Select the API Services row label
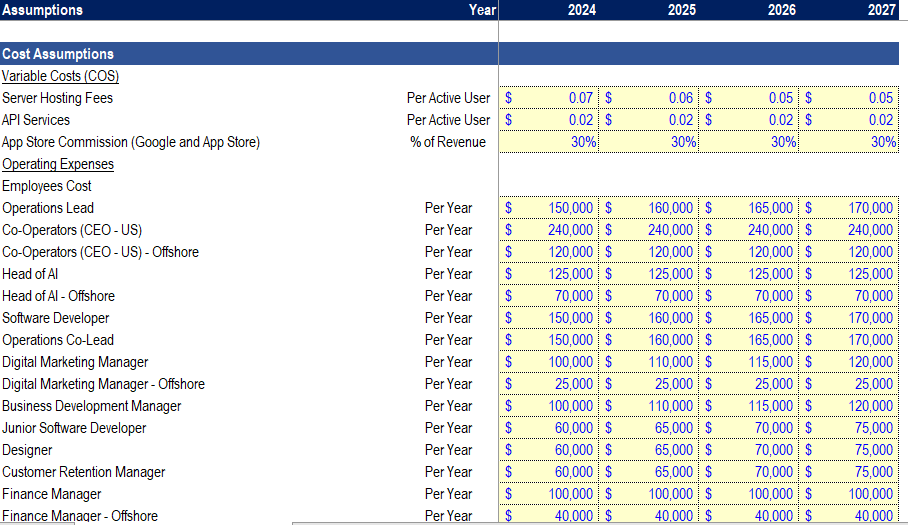The height and width of the screenshot is (525, 908). coord(36,120)
